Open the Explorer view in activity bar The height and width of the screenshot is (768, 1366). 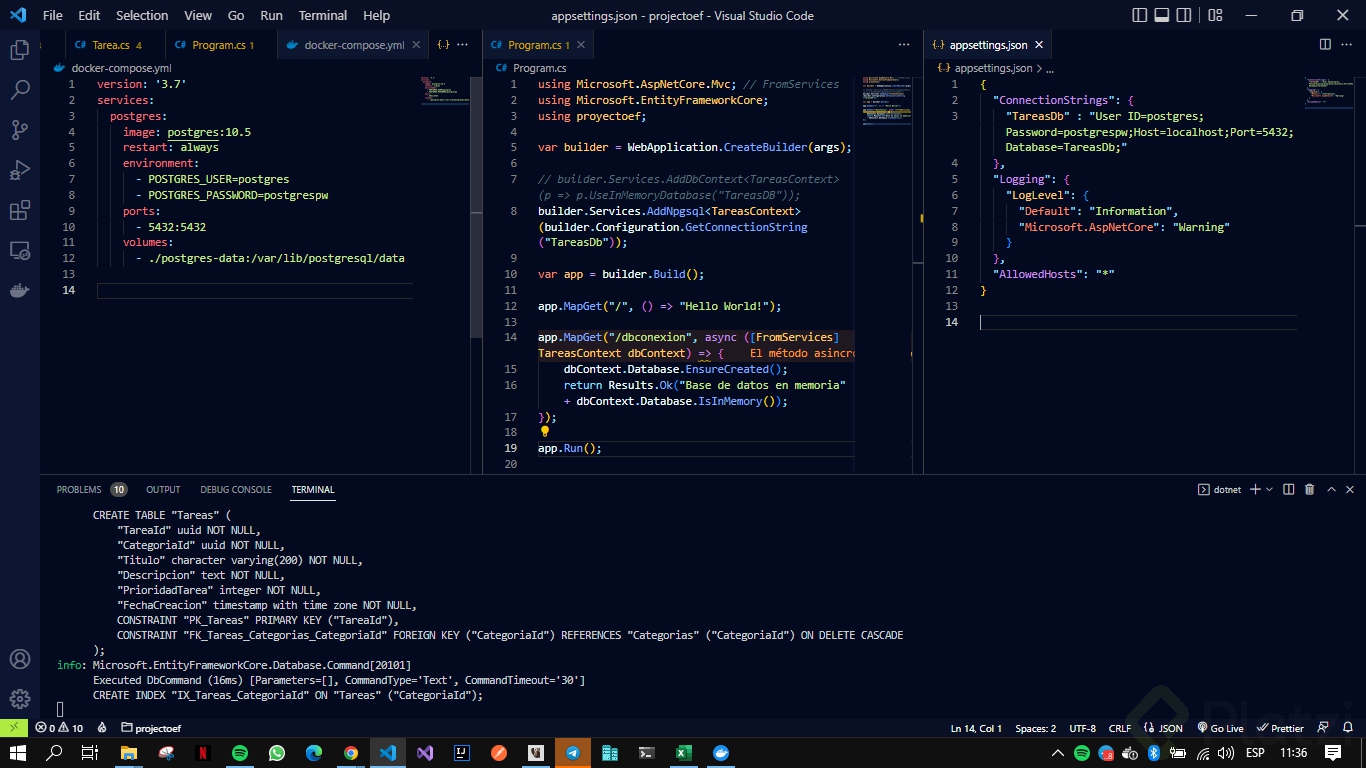coord(19,50)
